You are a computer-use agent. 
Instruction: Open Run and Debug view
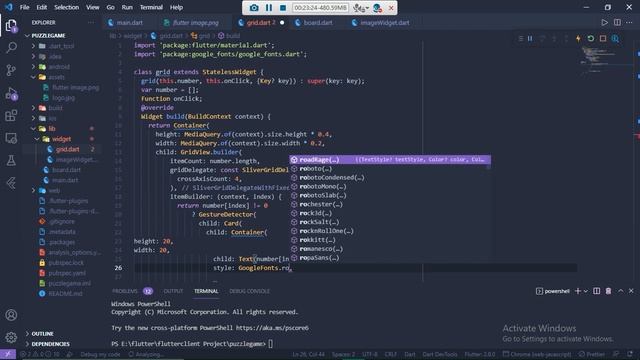[x=11, y=93]
